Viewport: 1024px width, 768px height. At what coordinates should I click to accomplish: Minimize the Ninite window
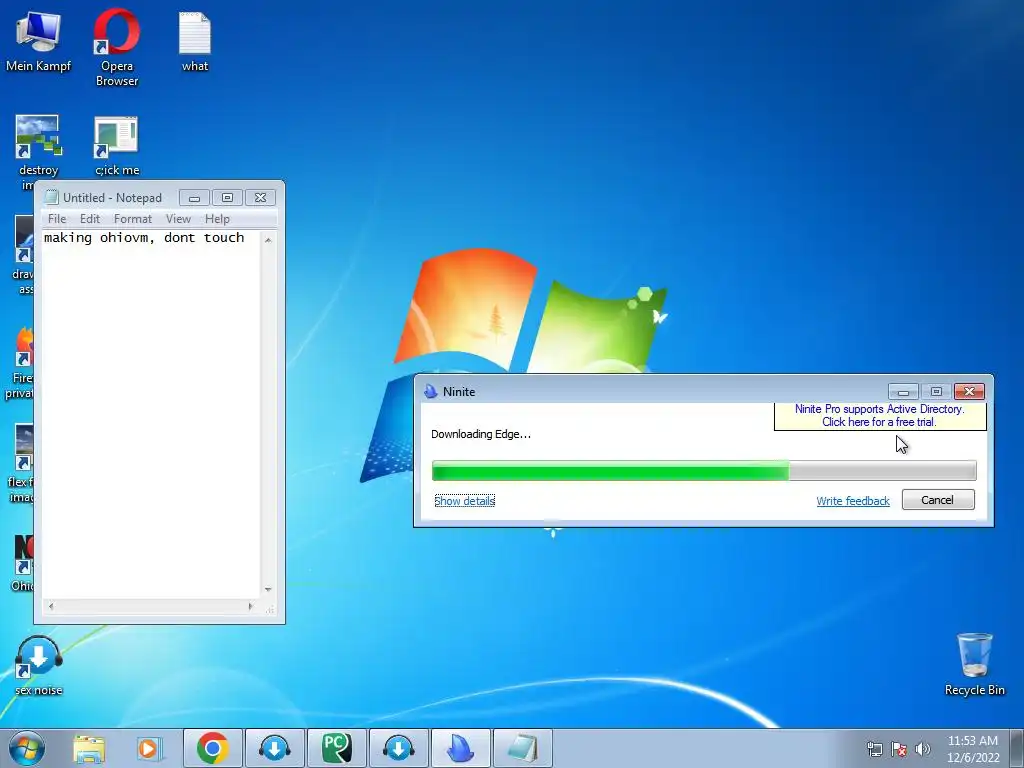tap(903, 391)
